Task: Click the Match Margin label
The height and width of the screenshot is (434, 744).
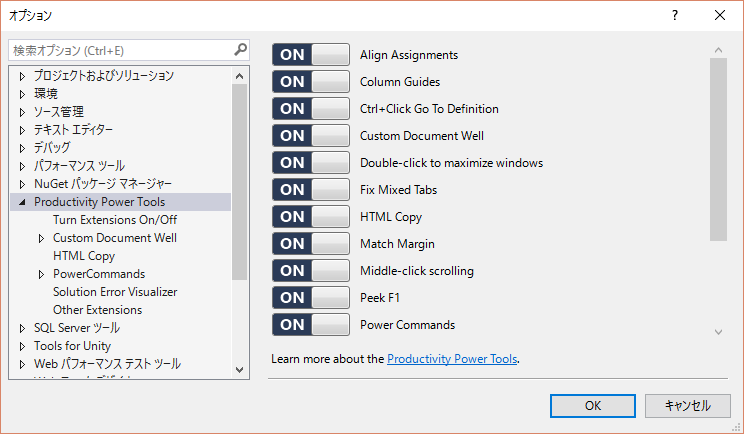Action: [x=397, y=244]
